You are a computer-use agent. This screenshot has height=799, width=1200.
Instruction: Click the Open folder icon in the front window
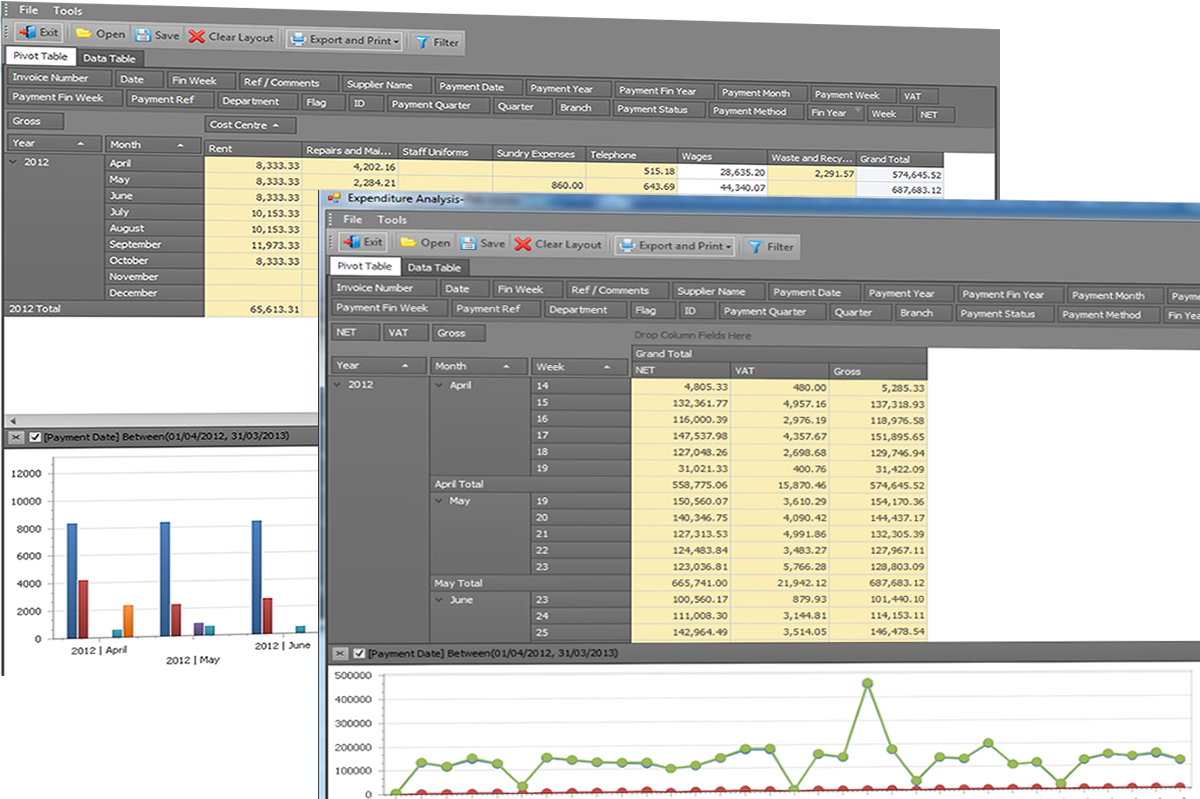[408, 243]
